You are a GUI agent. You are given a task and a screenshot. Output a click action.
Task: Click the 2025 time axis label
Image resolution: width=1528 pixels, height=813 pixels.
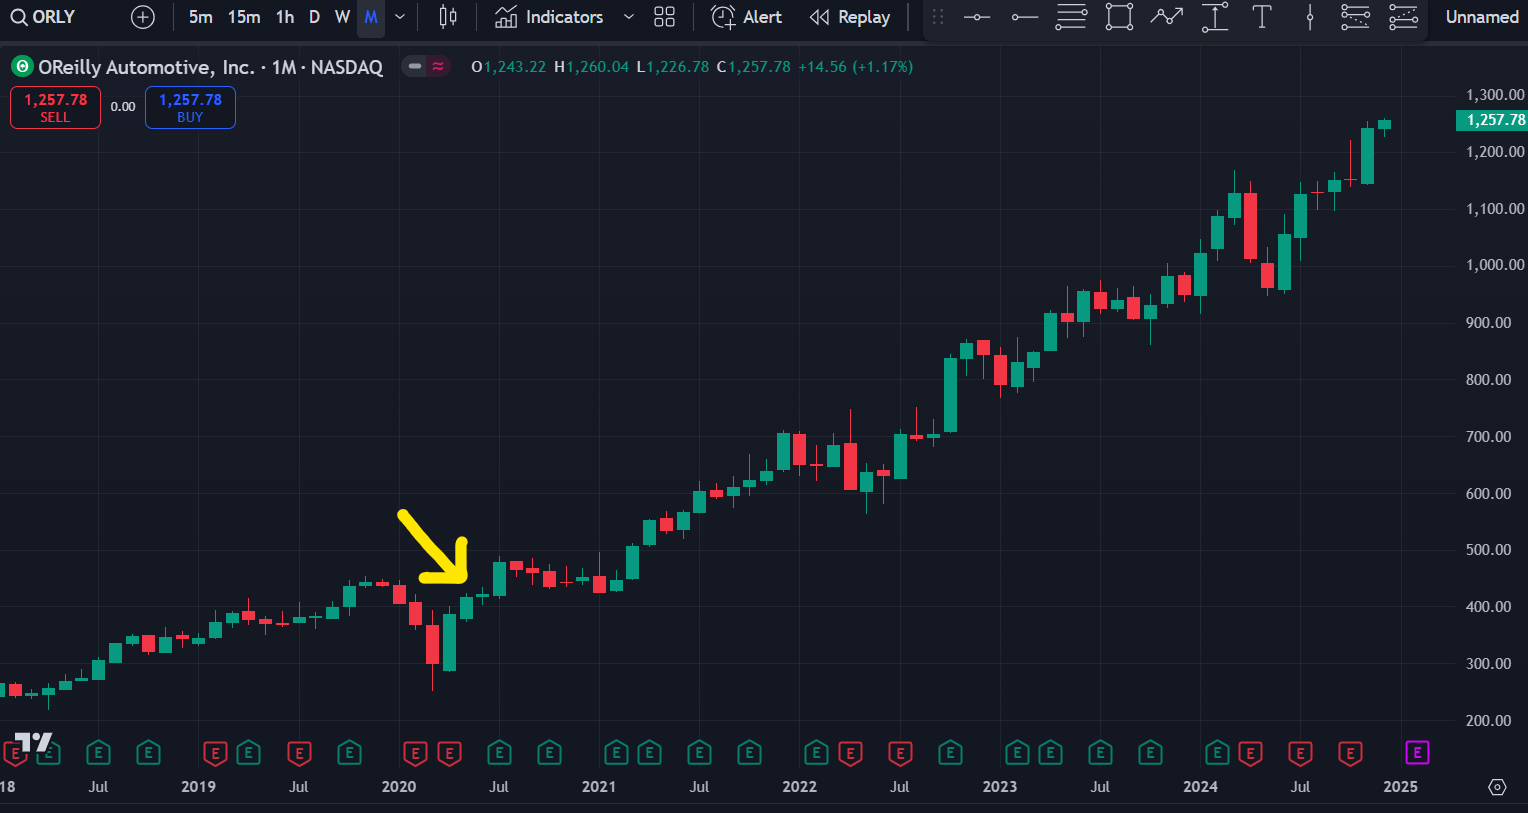coord(1400,787)
